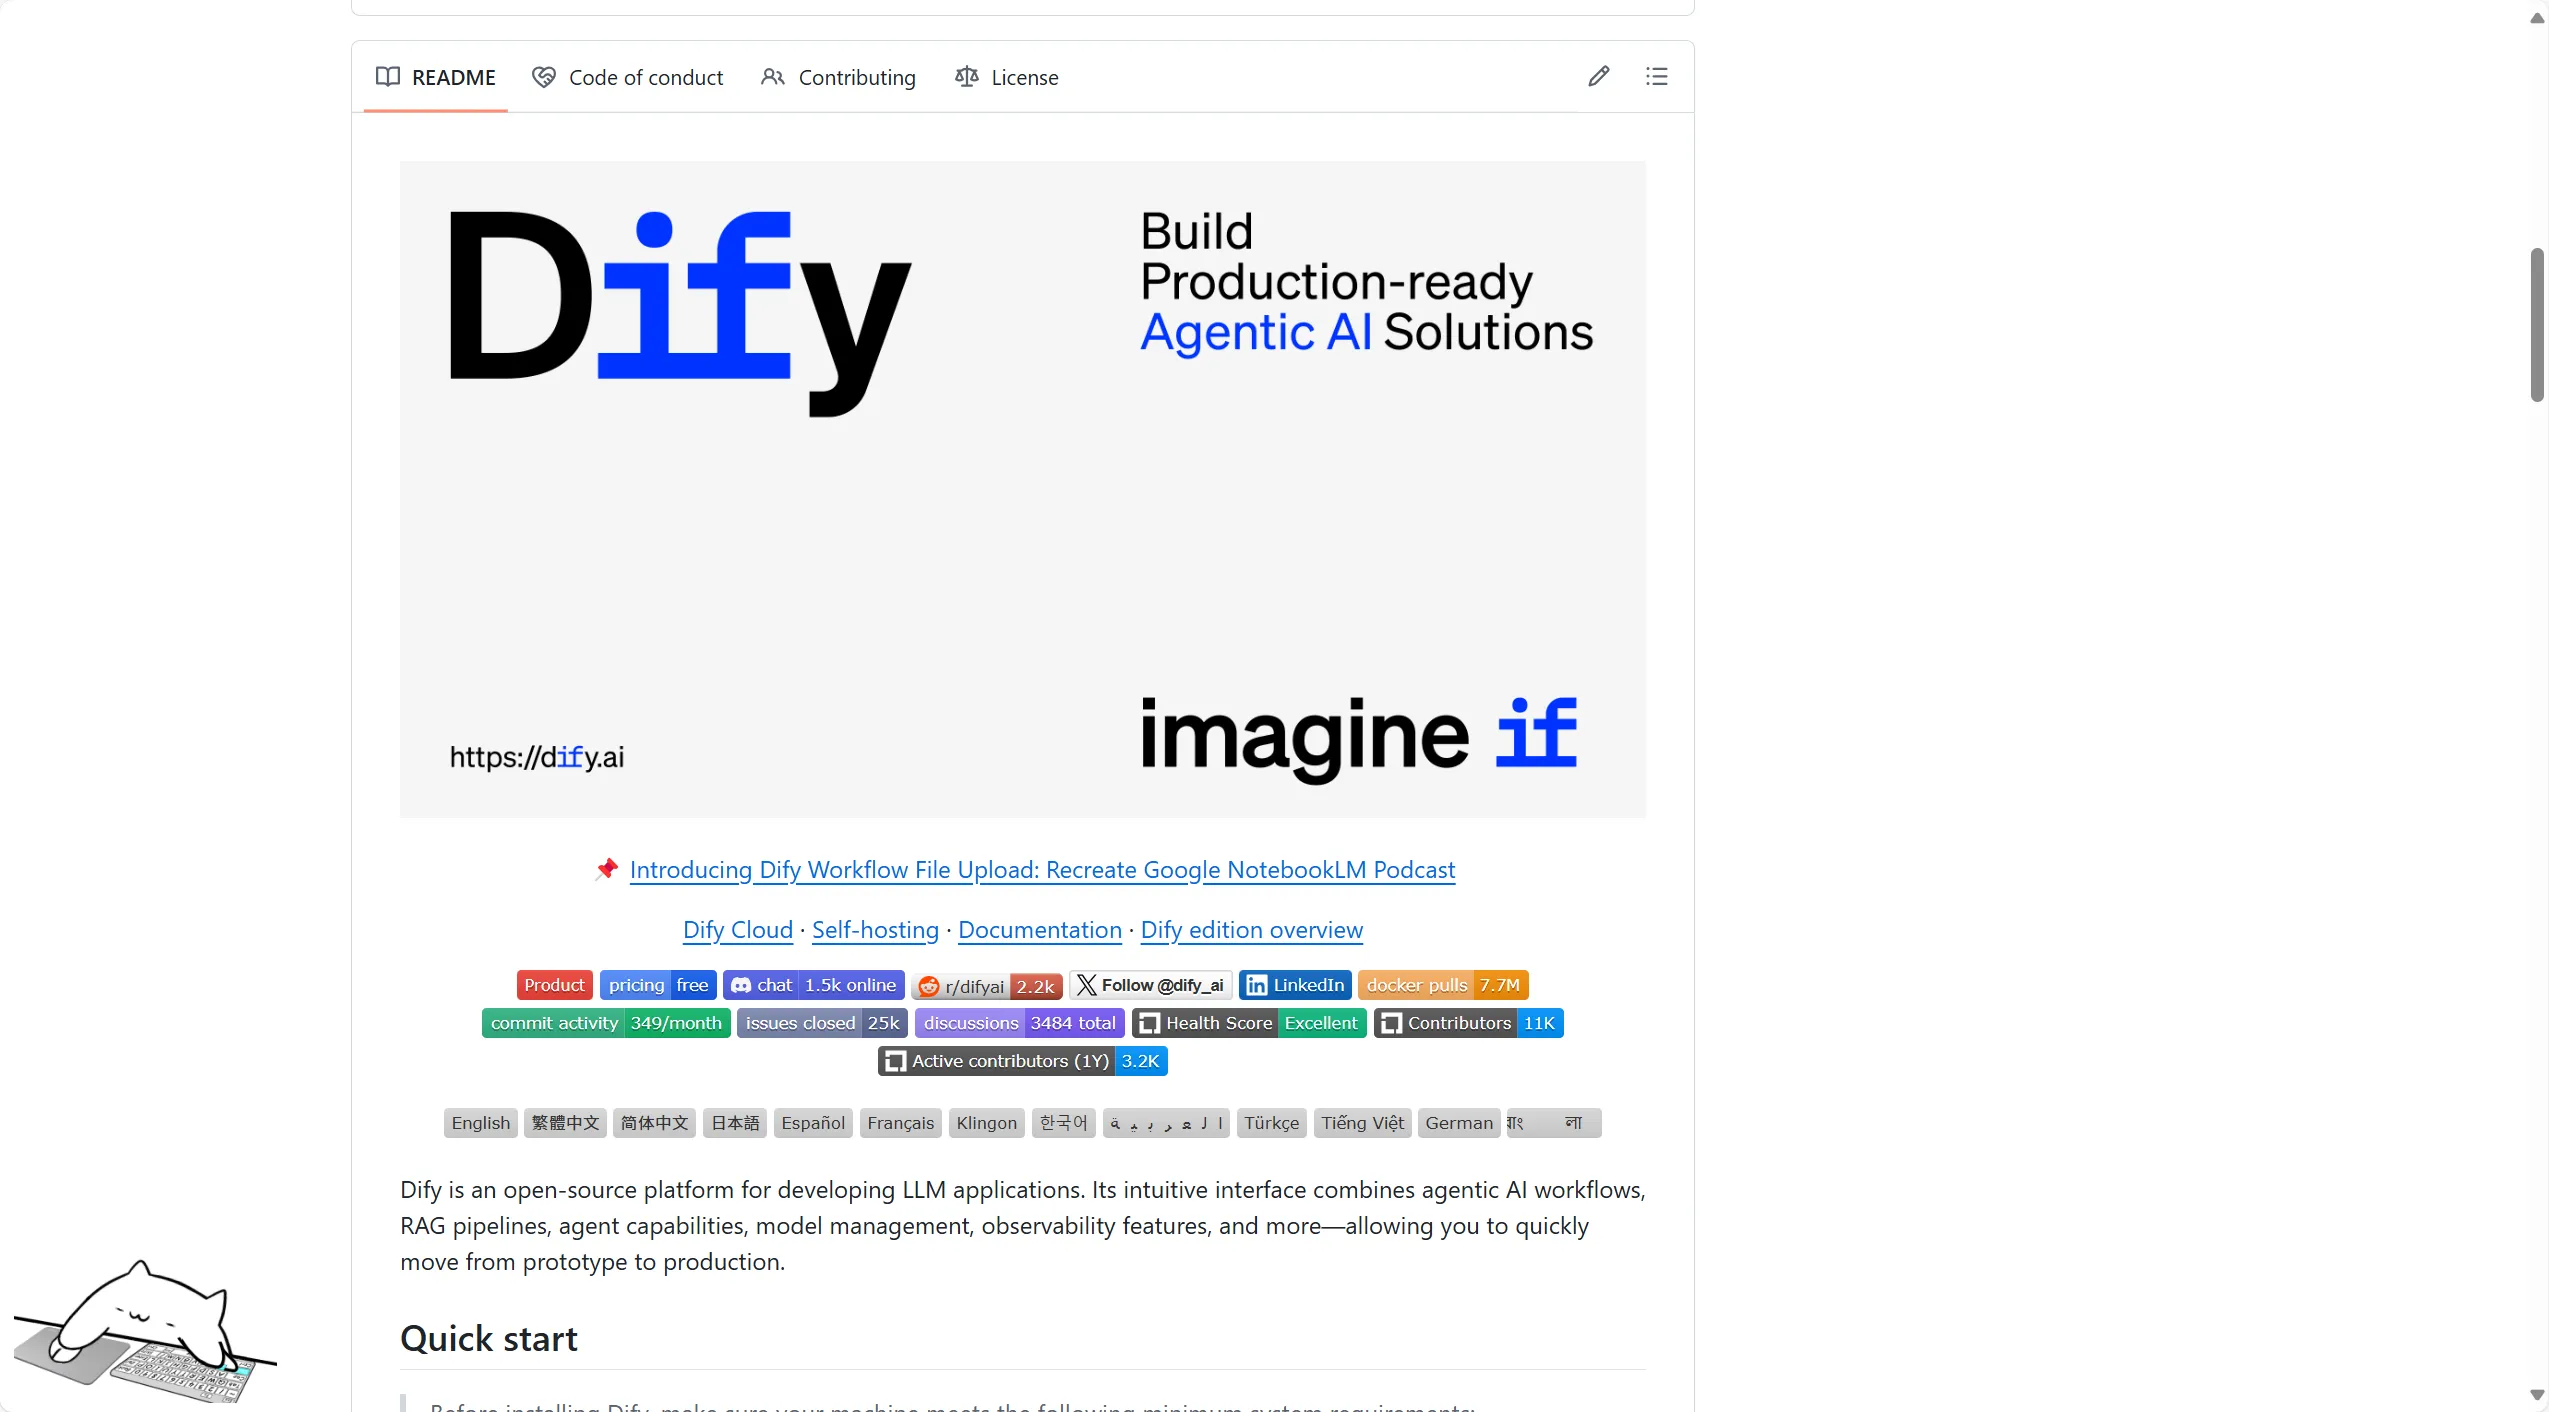Click the Quick start heading
Screen dimensions: 2549x1412
[489, 1339]
